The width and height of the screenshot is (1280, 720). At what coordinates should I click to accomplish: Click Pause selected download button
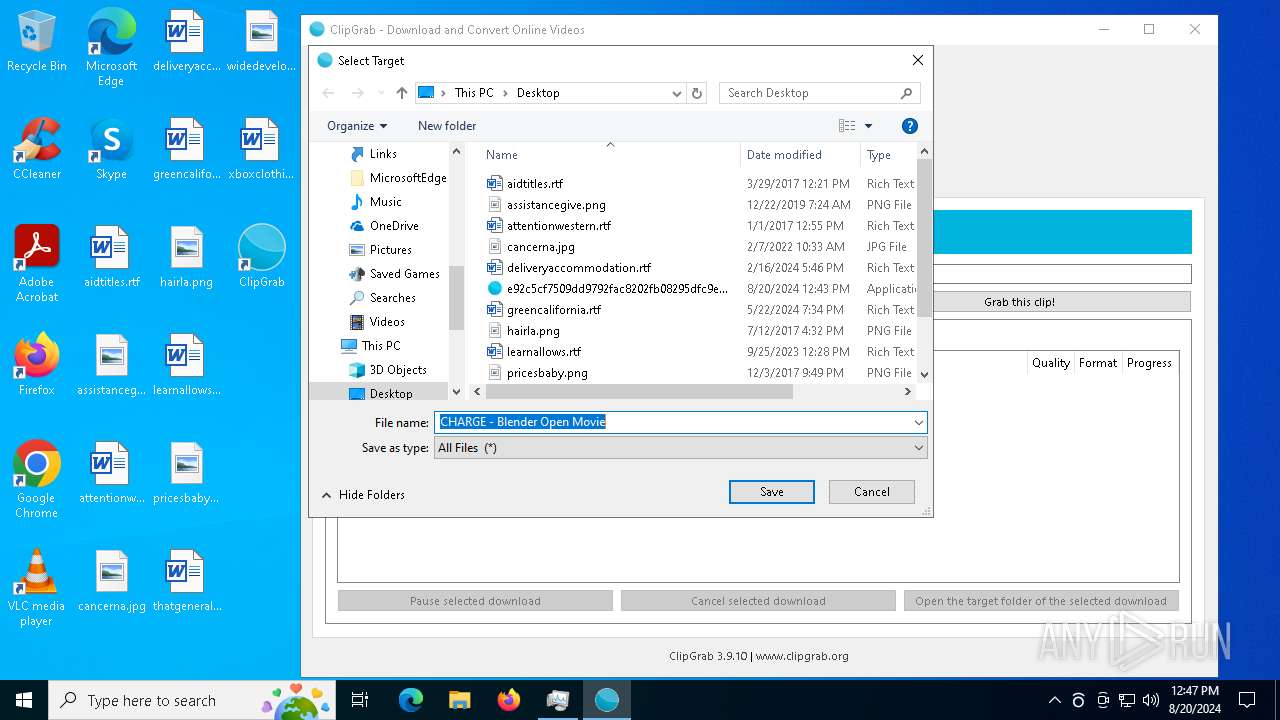(x=475, y=601)
